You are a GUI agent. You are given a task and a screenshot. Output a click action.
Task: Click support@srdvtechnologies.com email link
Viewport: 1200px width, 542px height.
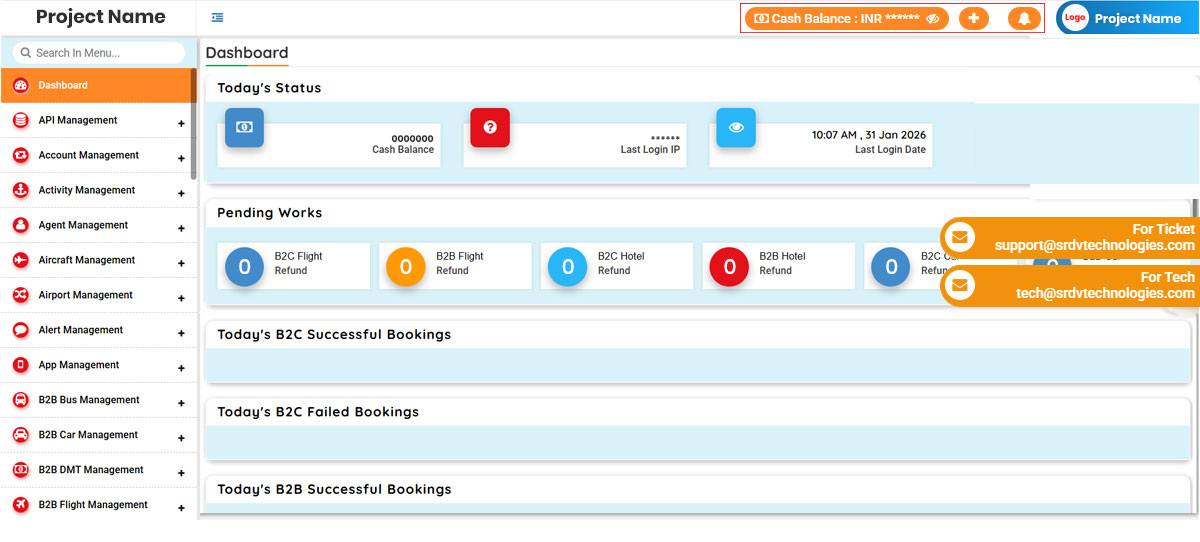(1094, 245)
